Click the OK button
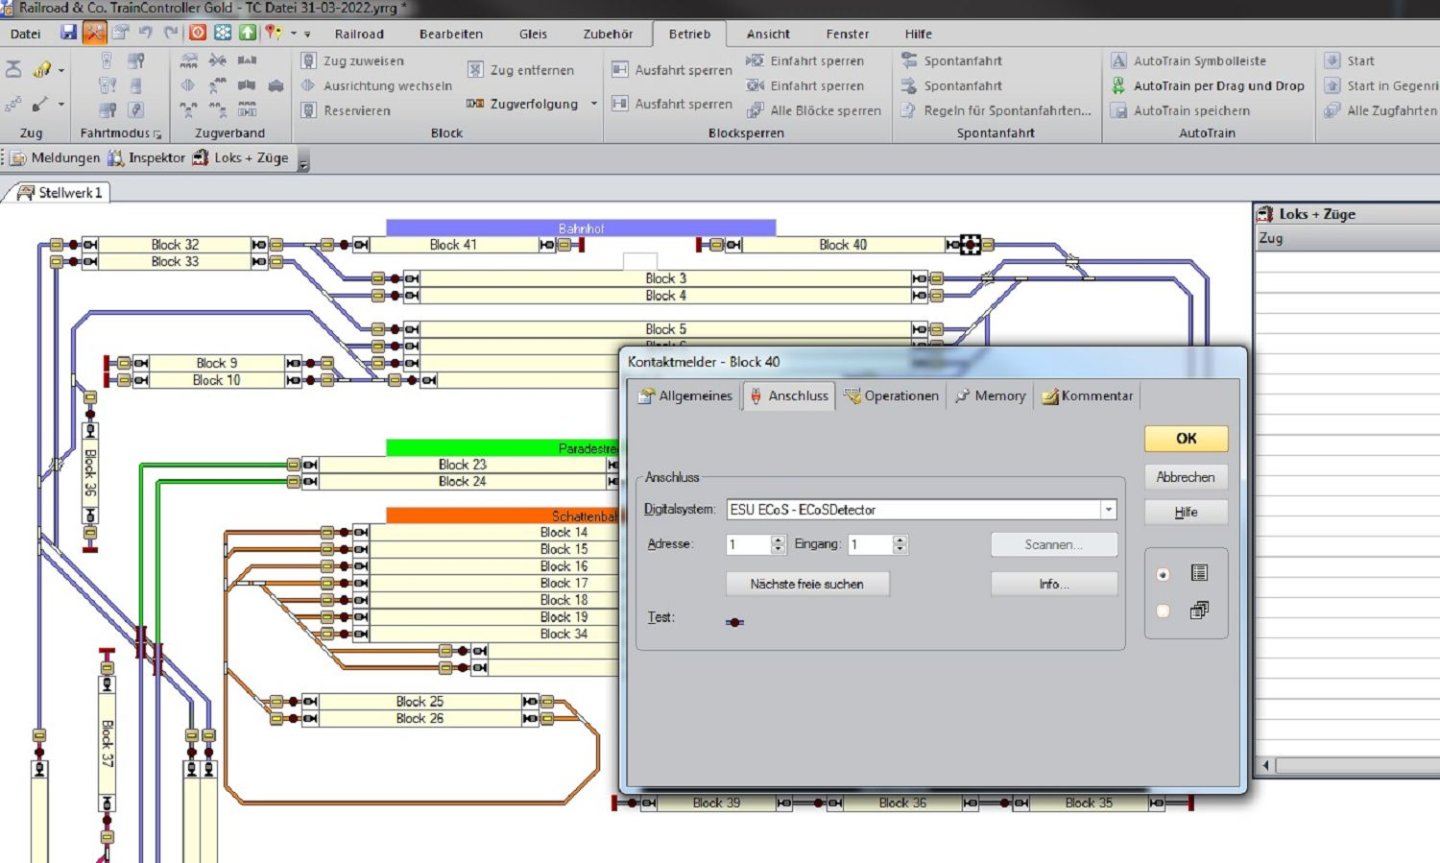The height and width of the screenshot is (863, 1440). tap(1186, 439)
